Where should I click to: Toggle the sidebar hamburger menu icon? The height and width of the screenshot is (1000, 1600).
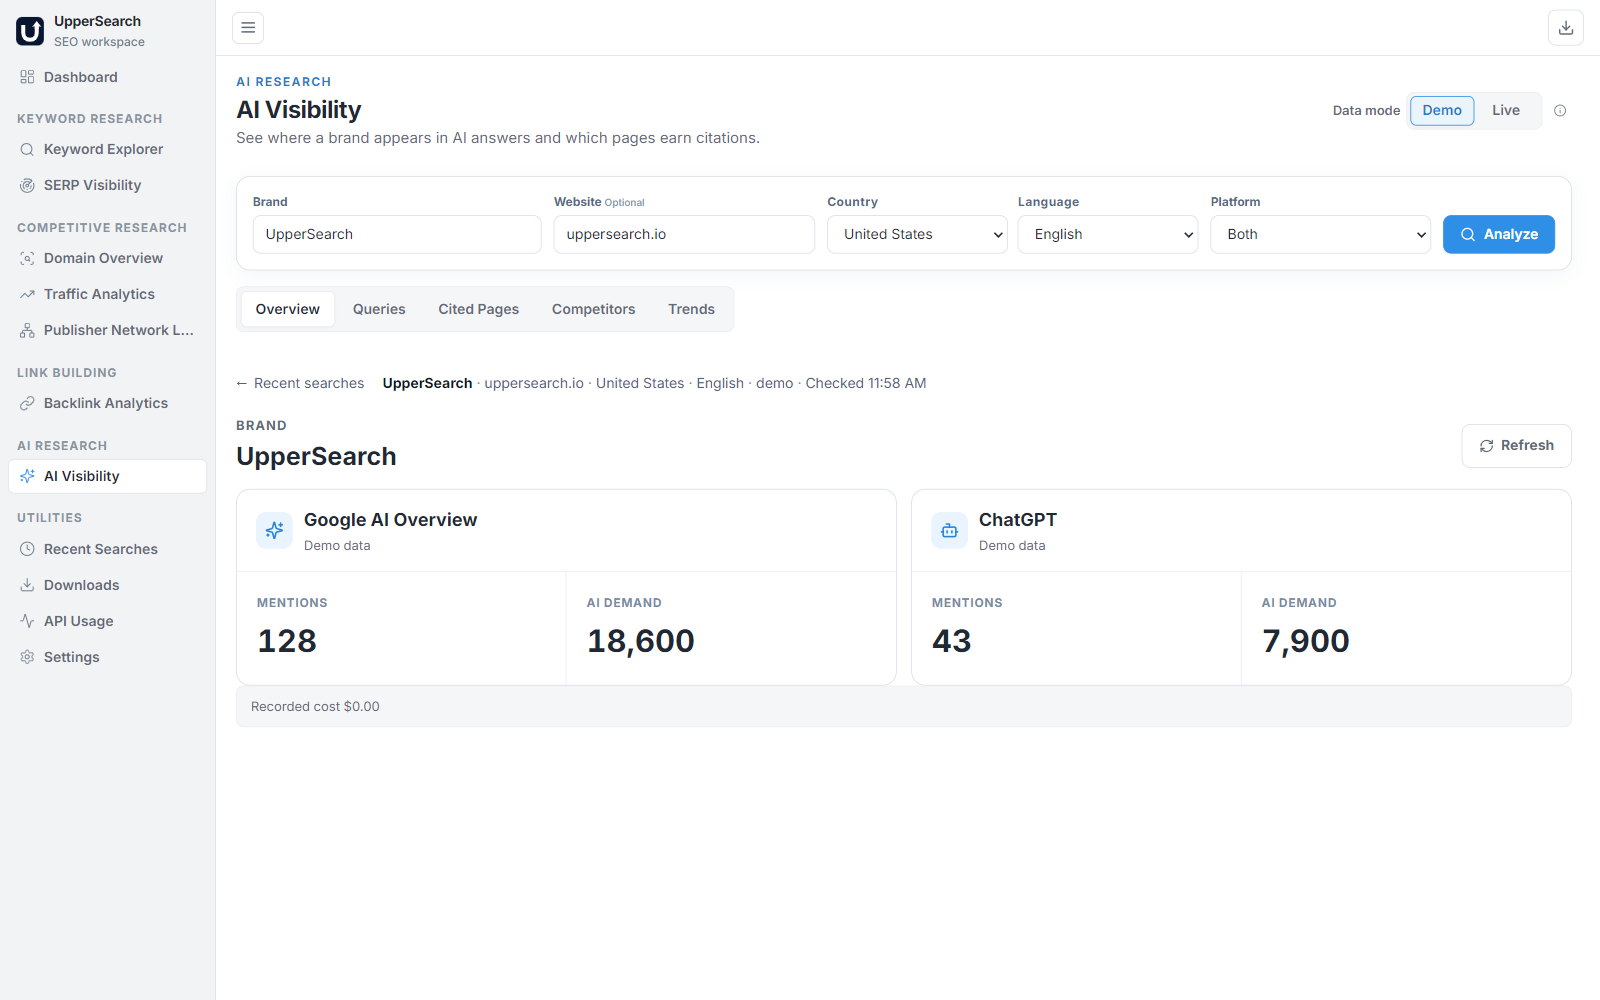248,28
